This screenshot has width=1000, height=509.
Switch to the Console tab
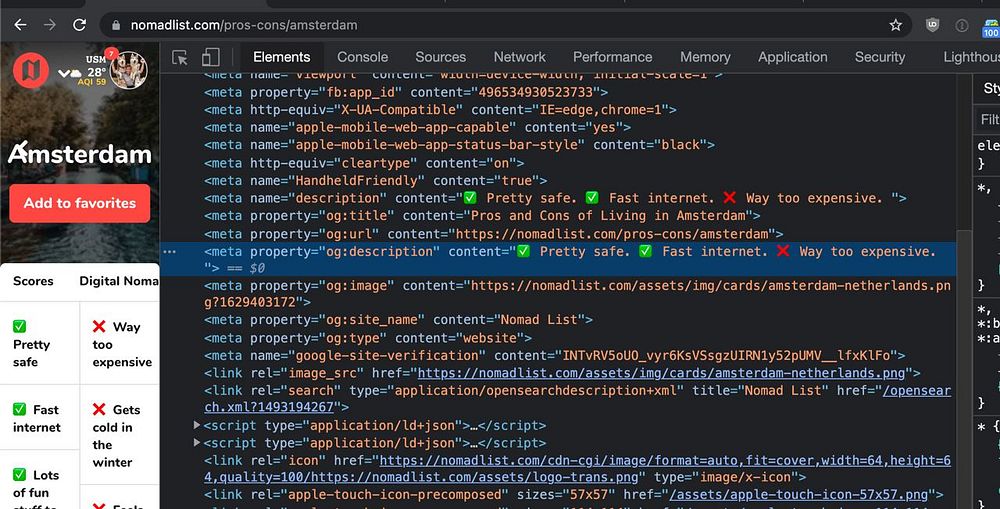click(362, 57)
